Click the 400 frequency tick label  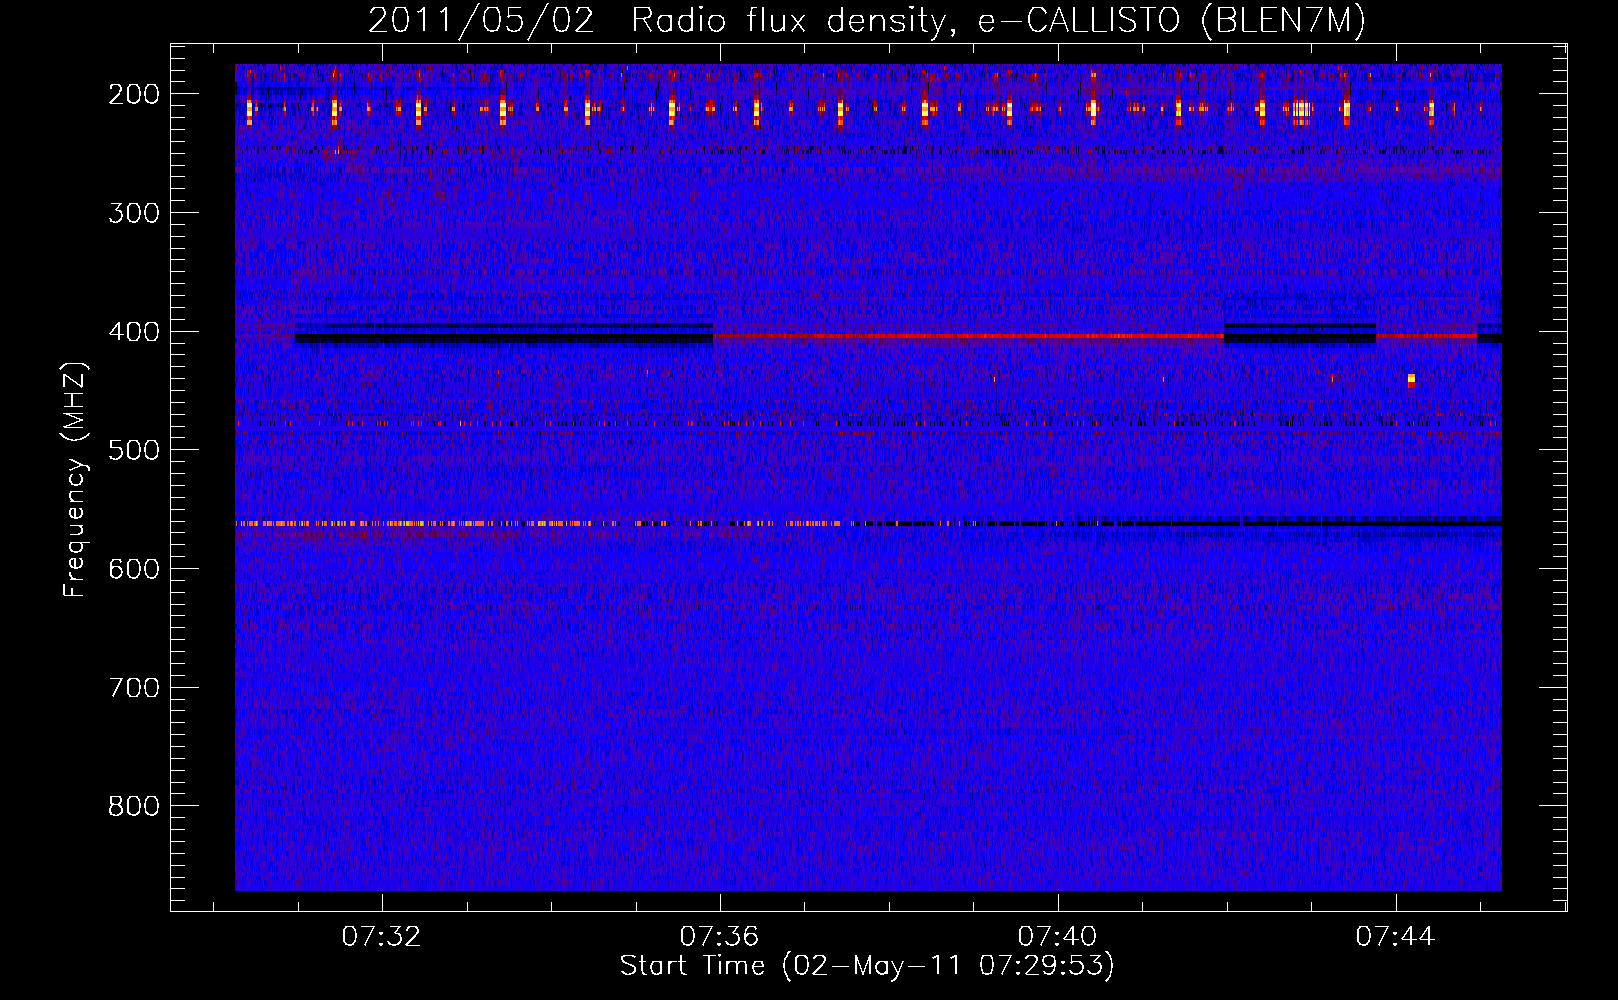[x=134, y=332]
